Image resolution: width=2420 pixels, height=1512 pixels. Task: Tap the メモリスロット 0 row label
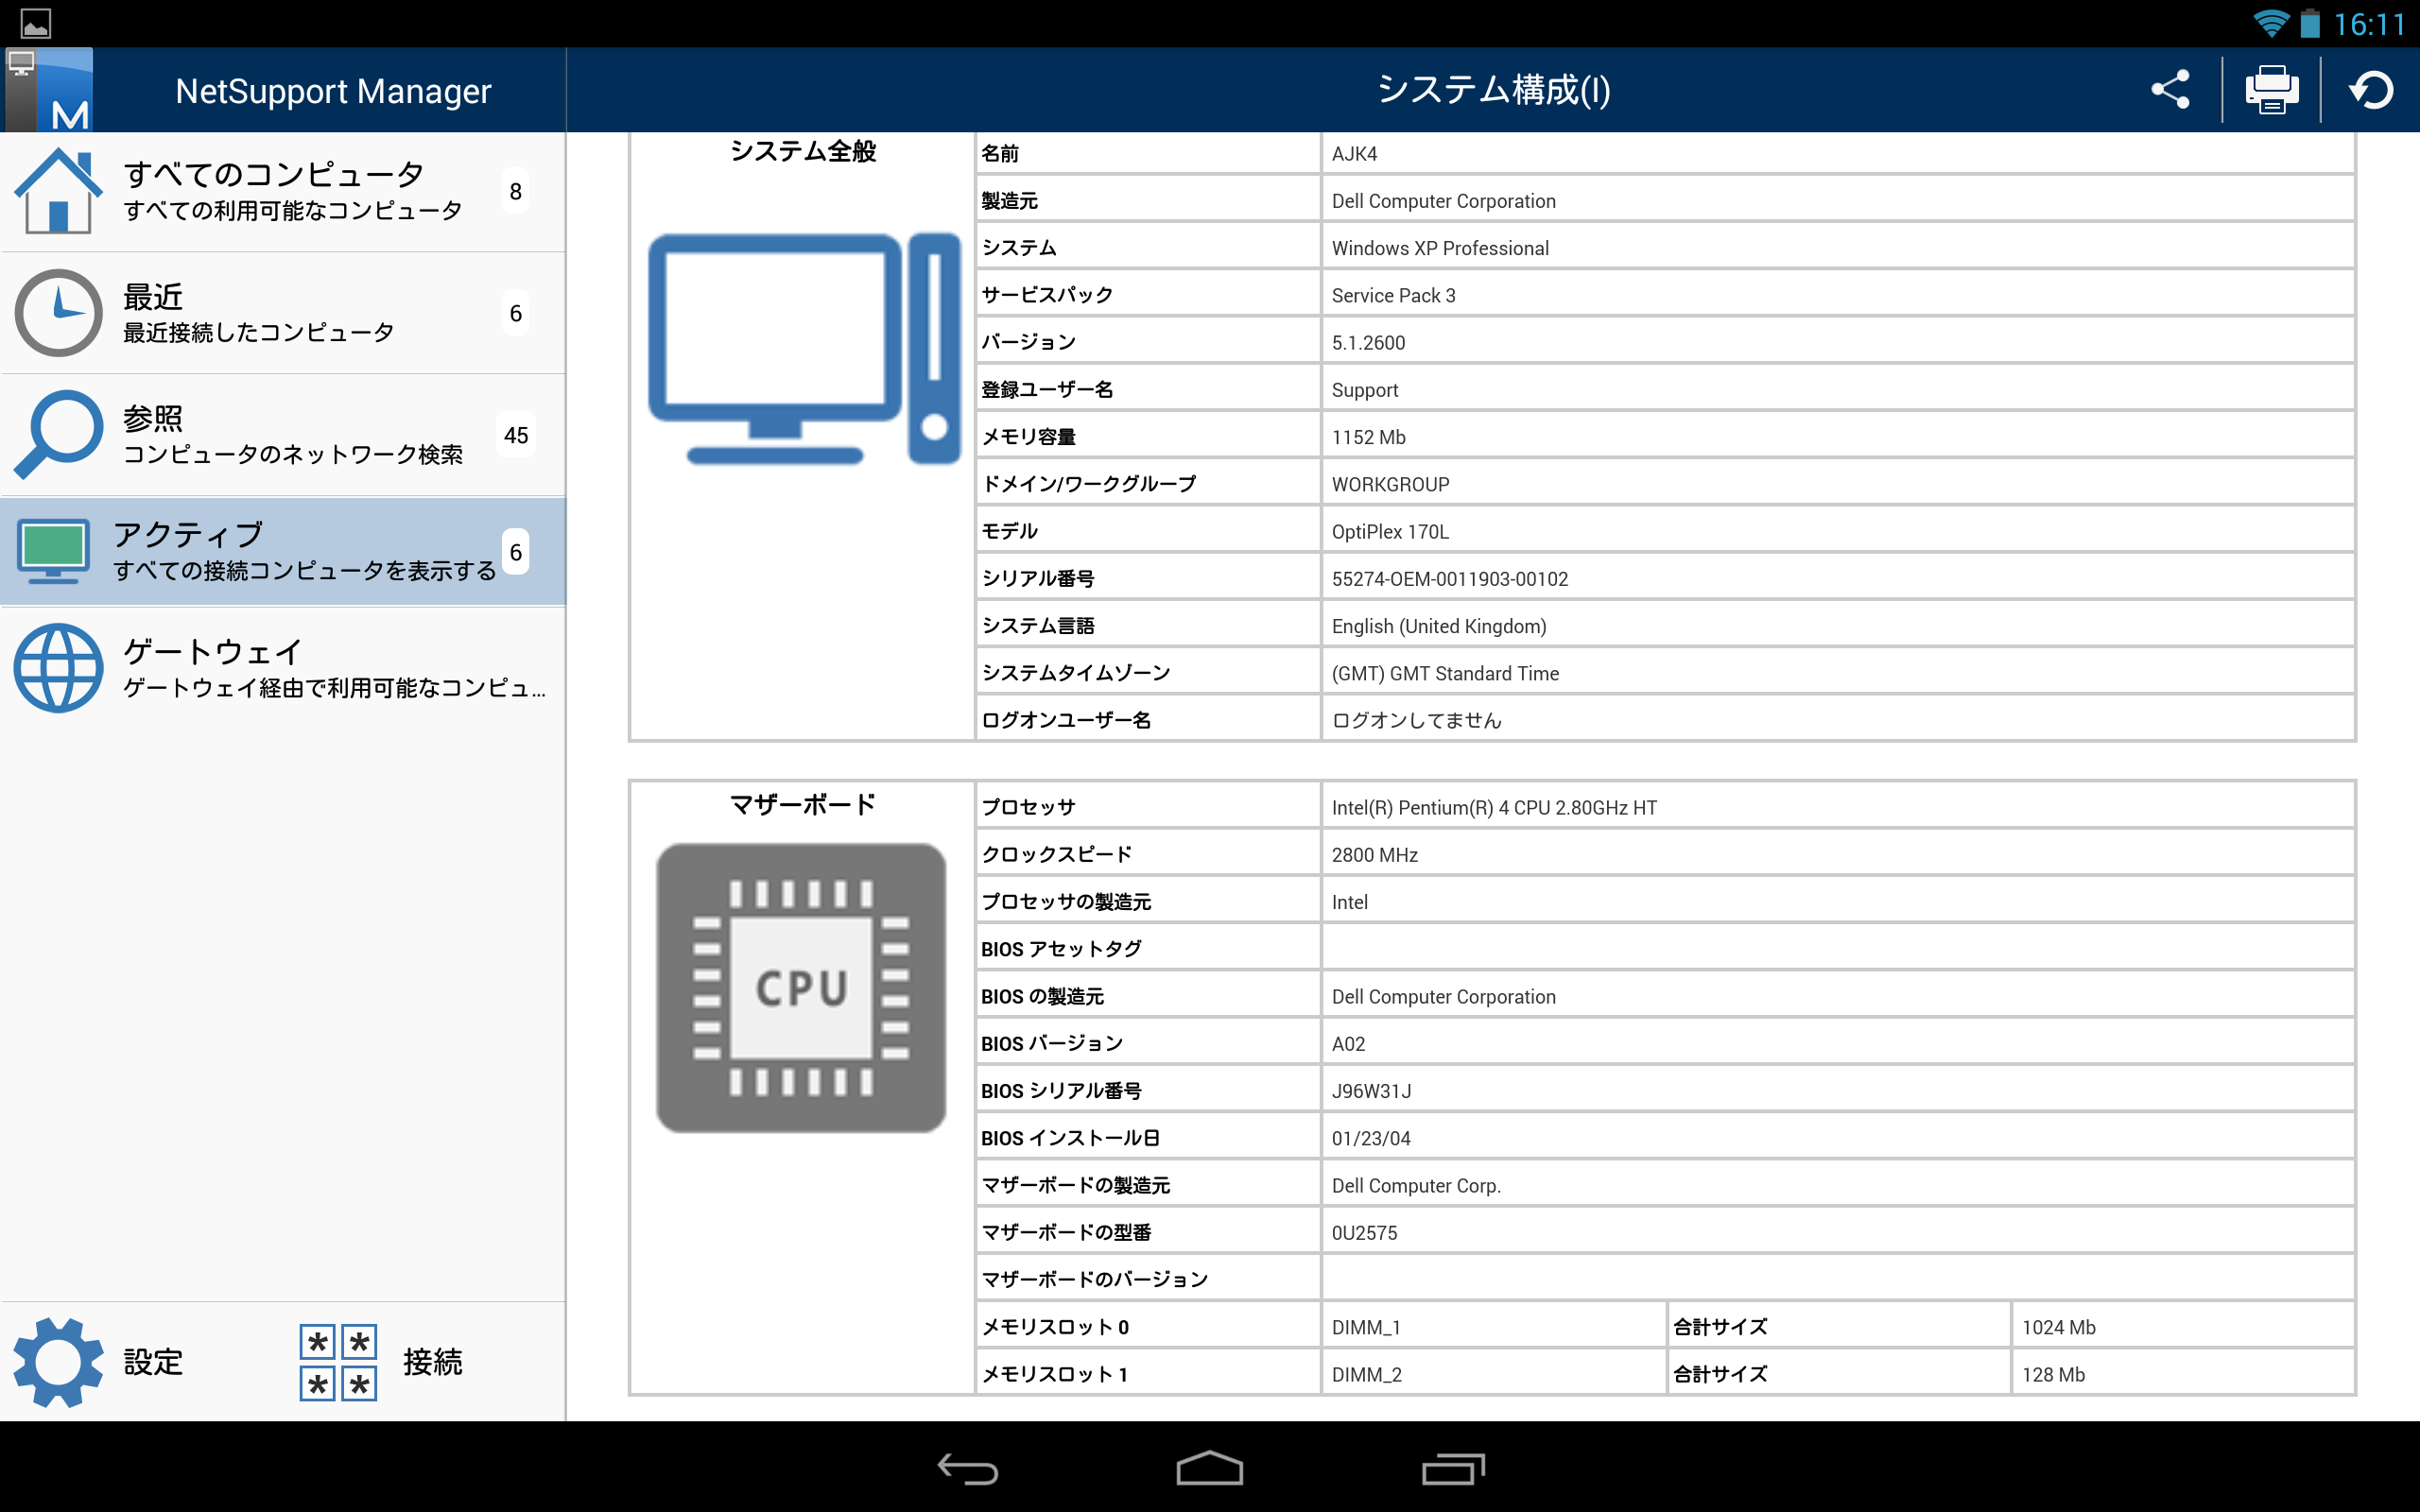pyautogui.click(x=1055, y=1327)
